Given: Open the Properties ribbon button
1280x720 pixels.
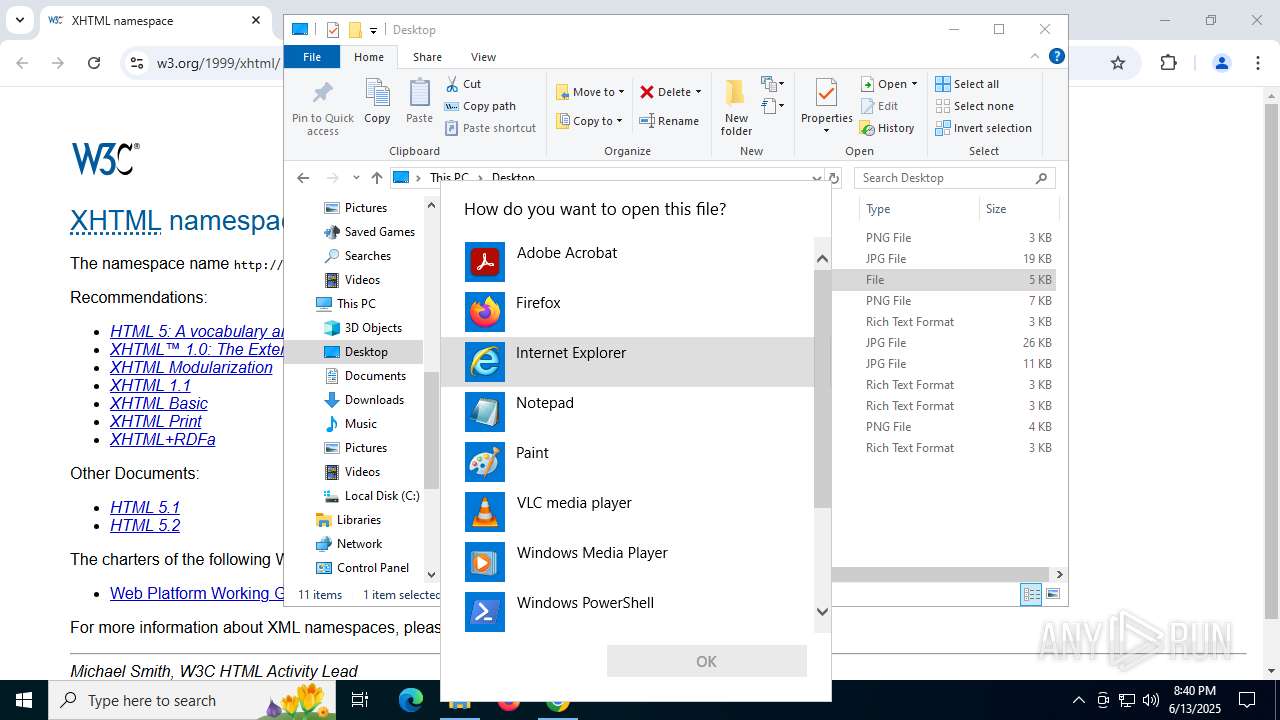Looking at the screenshot, I should (x=826, y=107).
